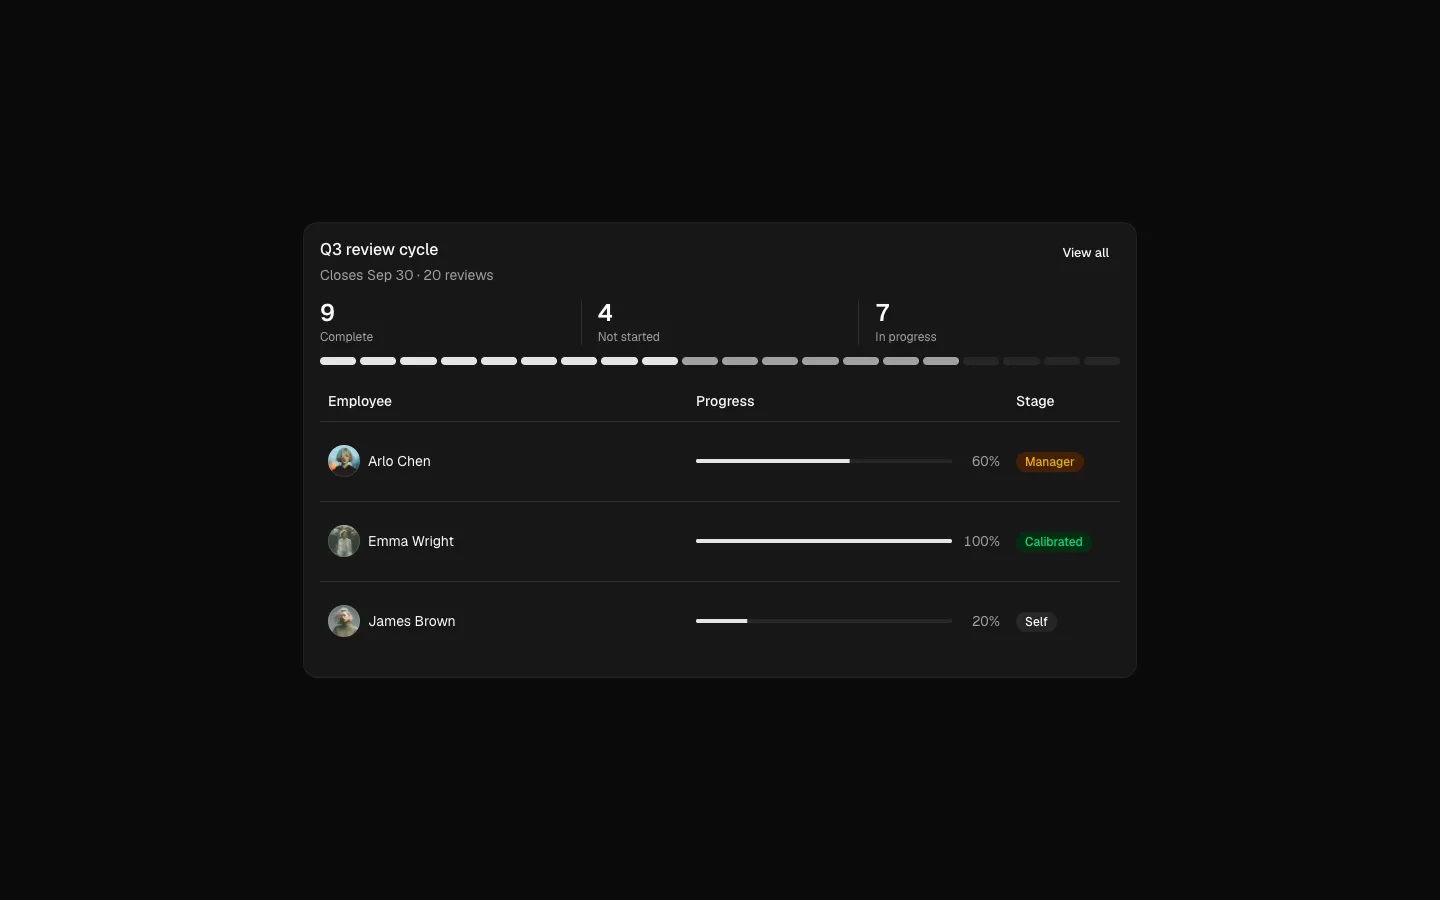Select the James Brown name

(412, 621)
